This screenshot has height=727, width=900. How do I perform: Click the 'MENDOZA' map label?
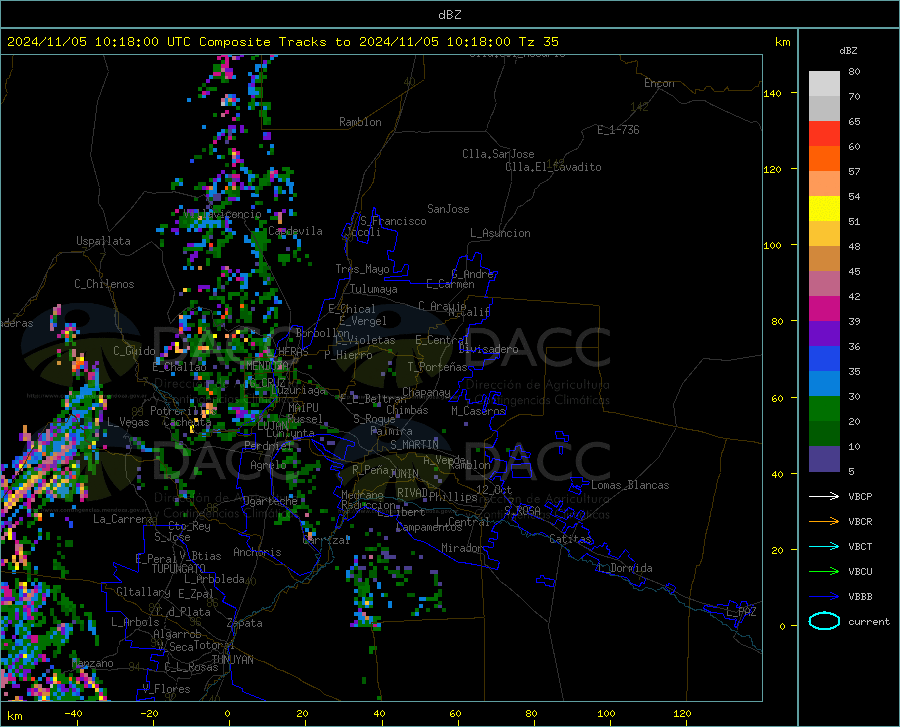point(267,365)
